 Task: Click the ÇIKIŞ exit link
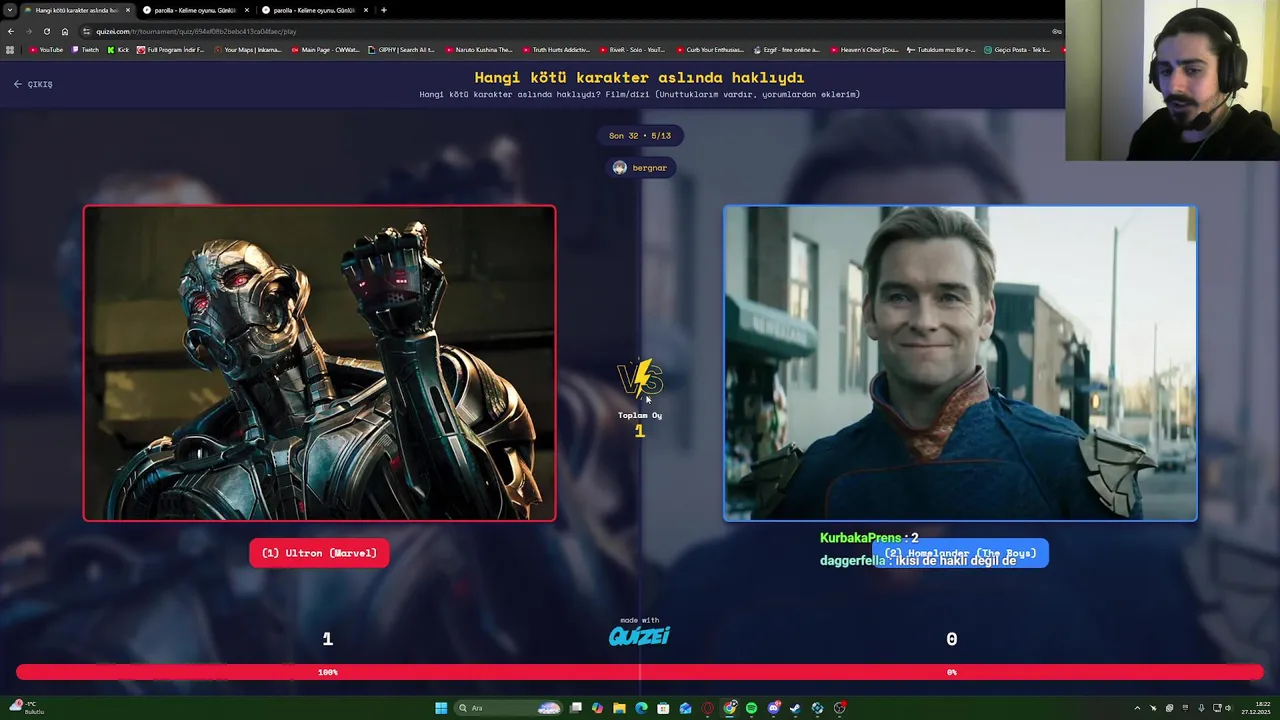[x=33, y=84]
